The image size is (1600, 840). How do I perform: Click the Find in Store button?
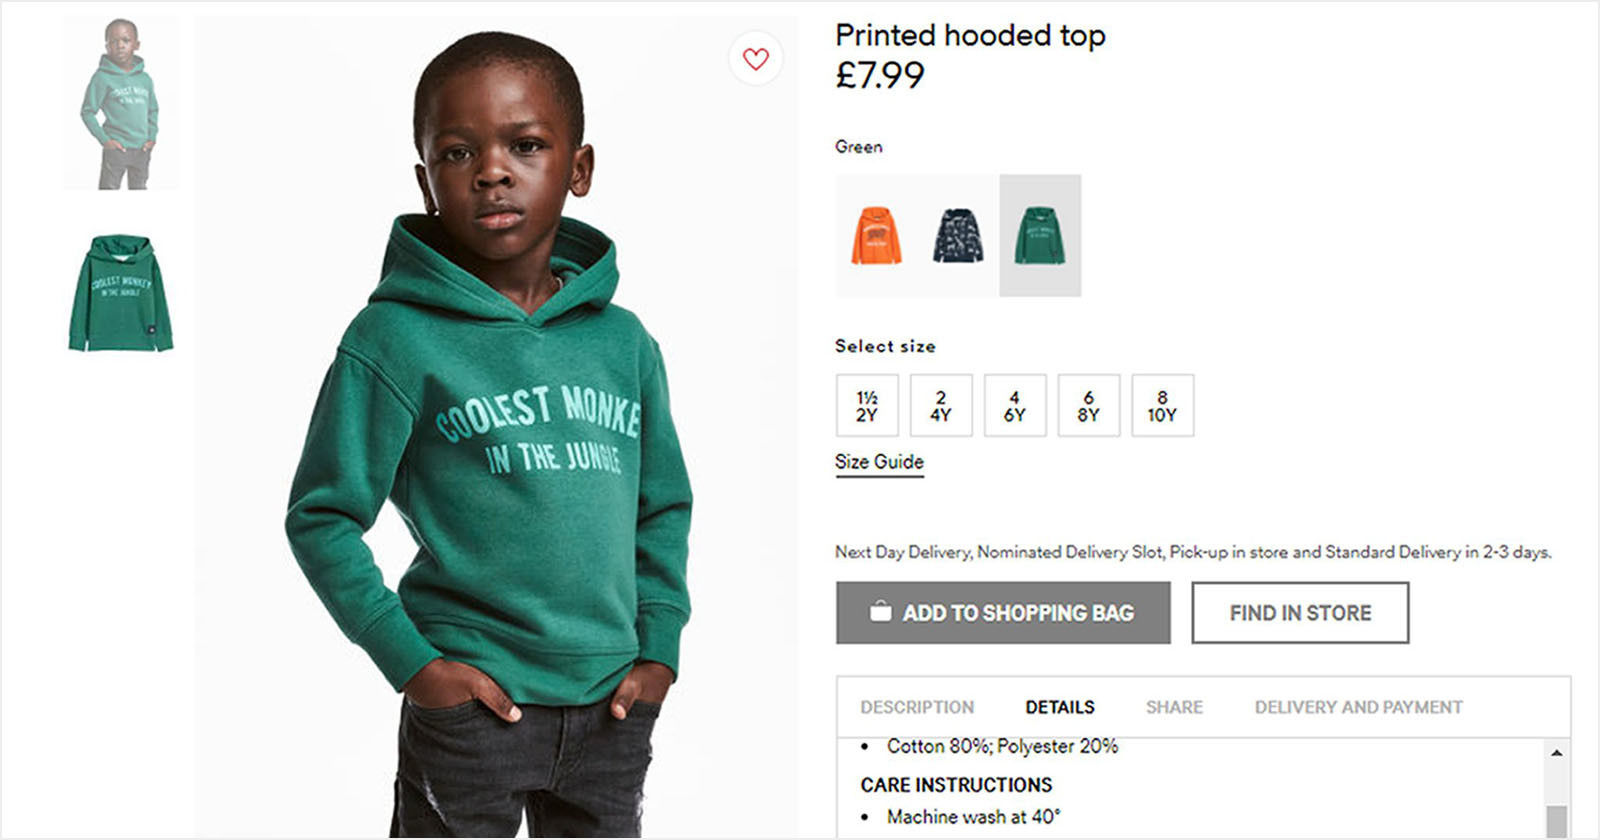pyautogui.click(x=1300, y=613)
